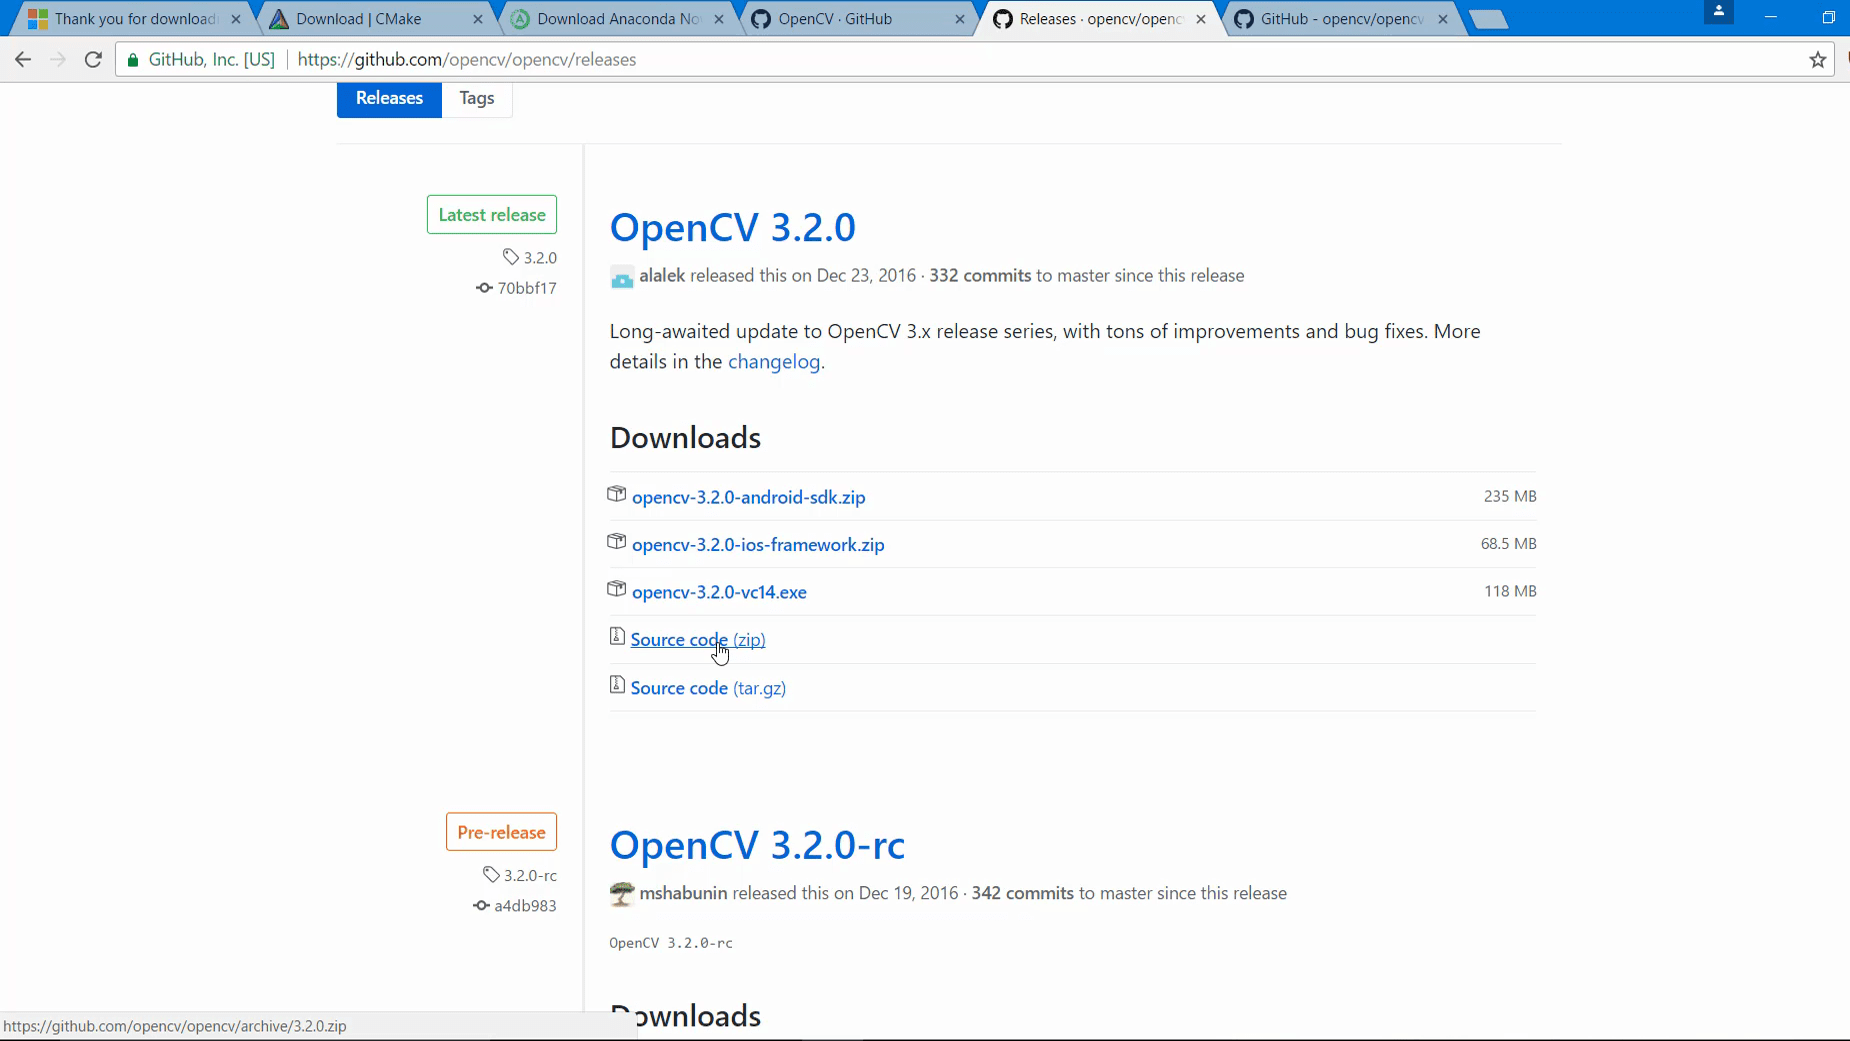Close the GitHub - opencv/opencv tab
1850x1041 pixels.
point(1443,19)
